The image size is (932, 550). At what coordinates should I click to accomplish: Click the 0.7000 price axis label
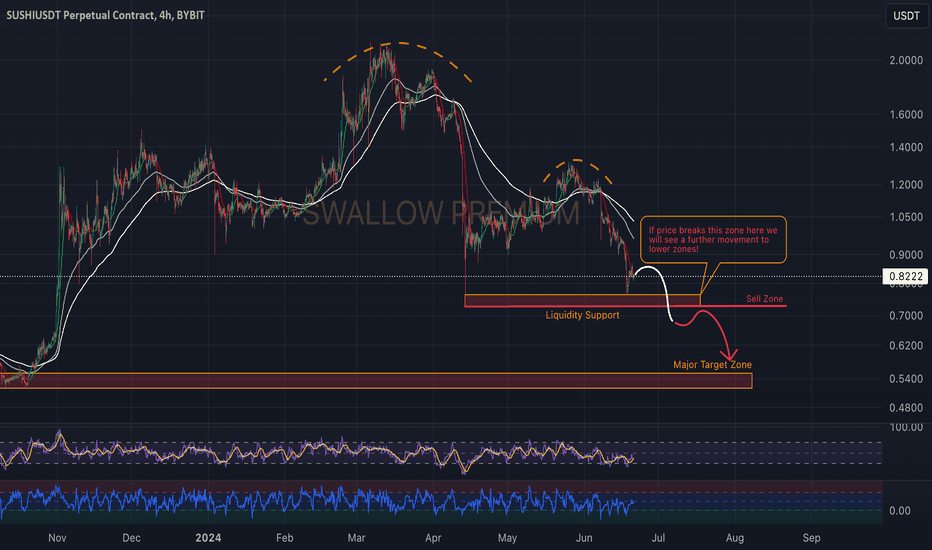click(906, 316)
